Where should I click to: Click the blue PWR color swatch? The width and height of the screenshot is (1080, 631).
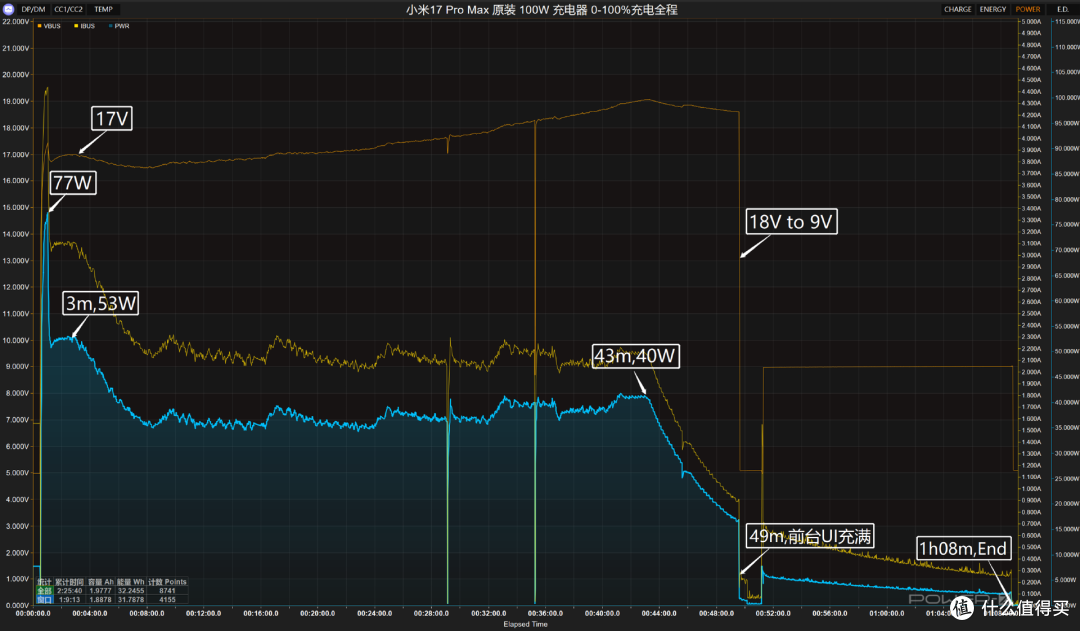[110, 26]
